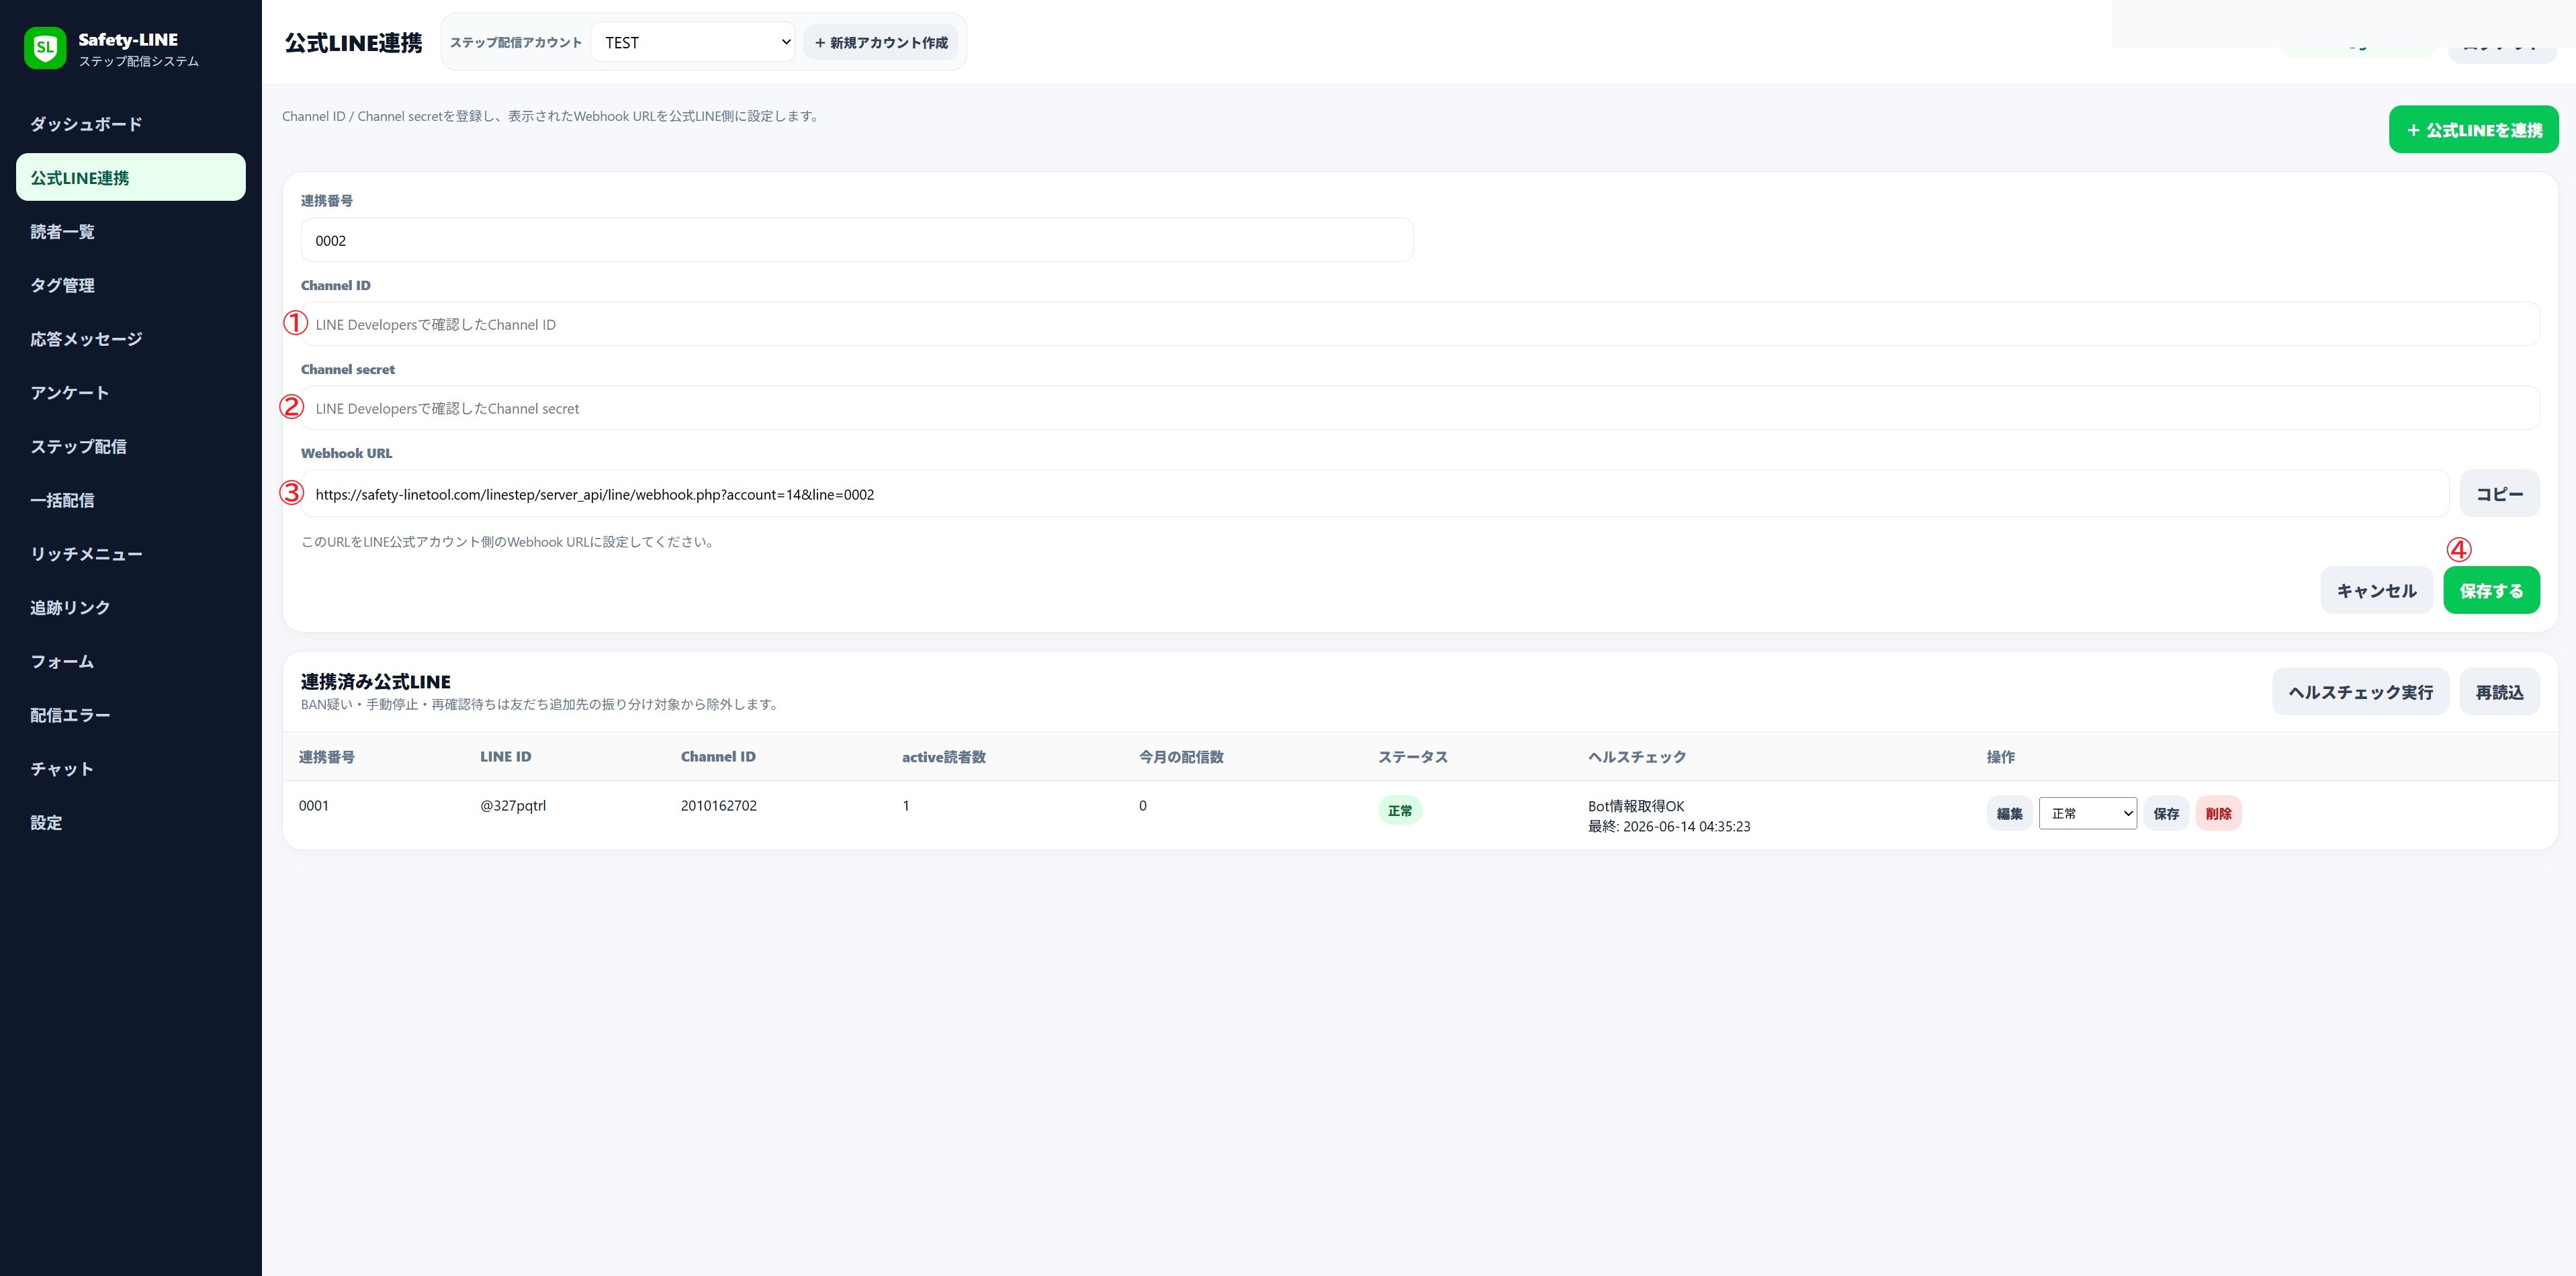This screenshot has height=1276, width=2576.
Task: Navigate to アンケート
Action: coord(131,392)
